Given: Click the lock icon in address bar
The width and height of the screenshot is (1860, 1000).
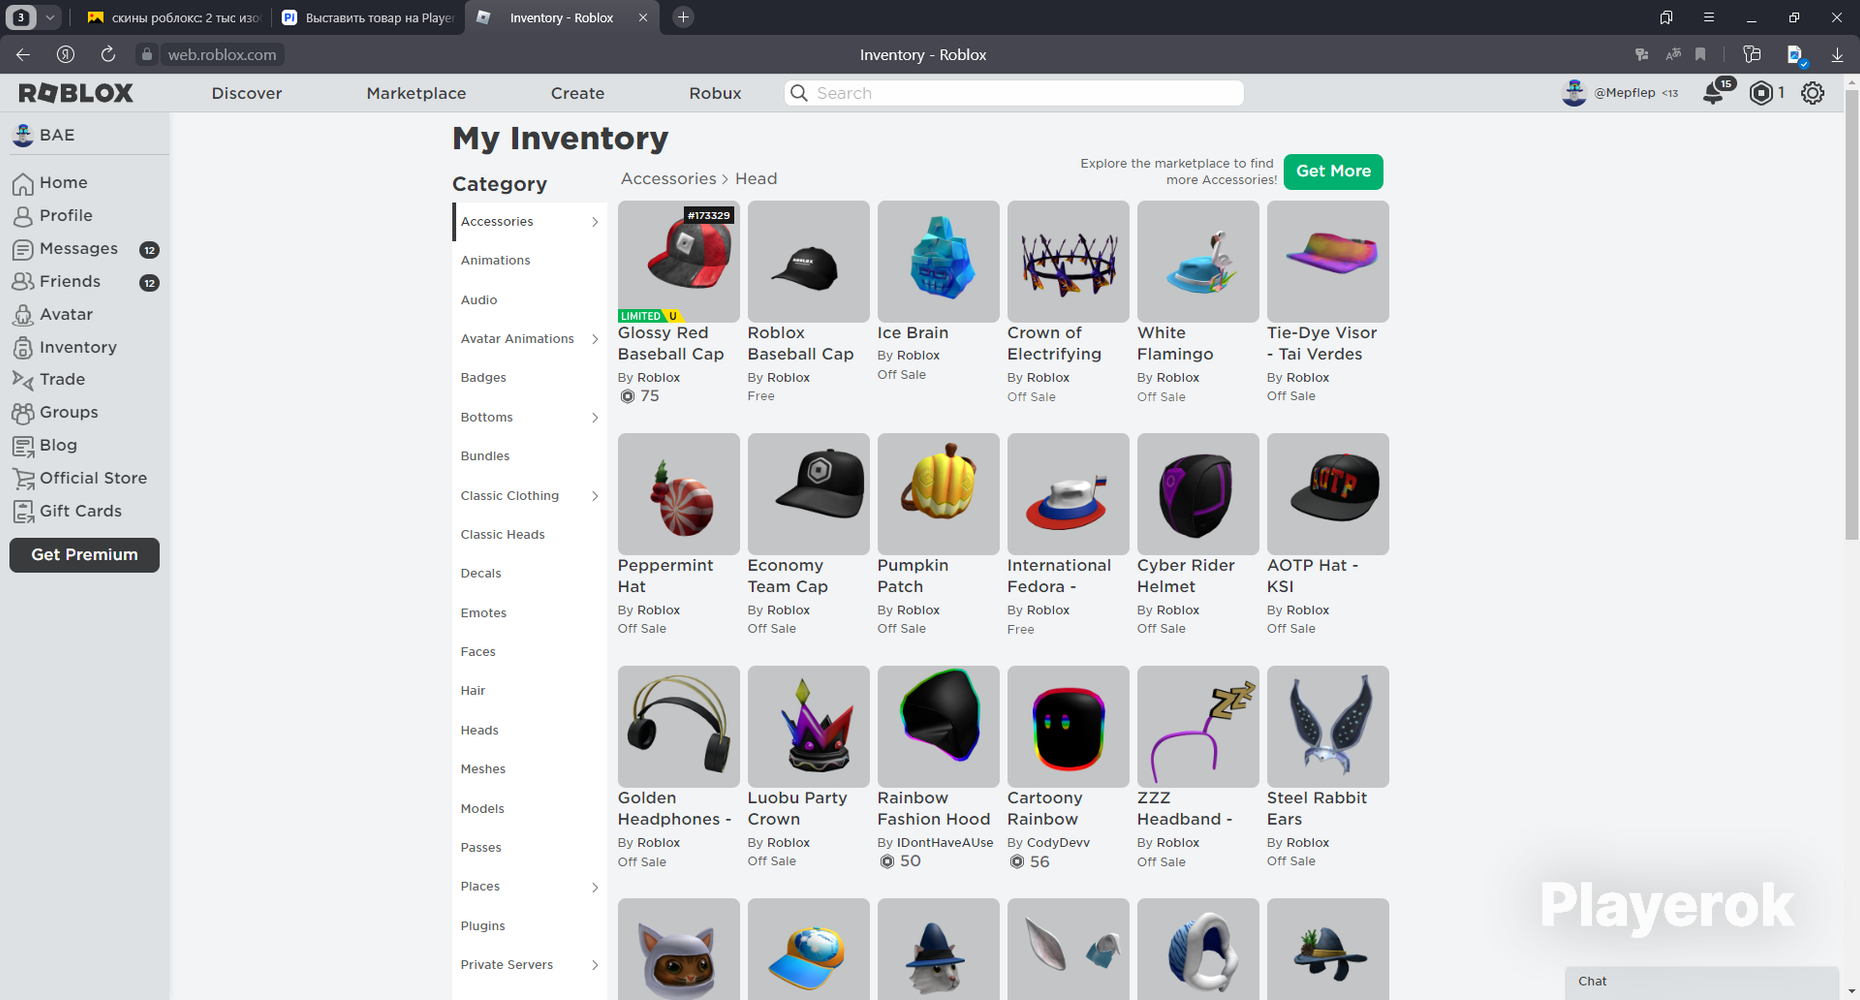Looking at the screenshot, I should [147, 55].
